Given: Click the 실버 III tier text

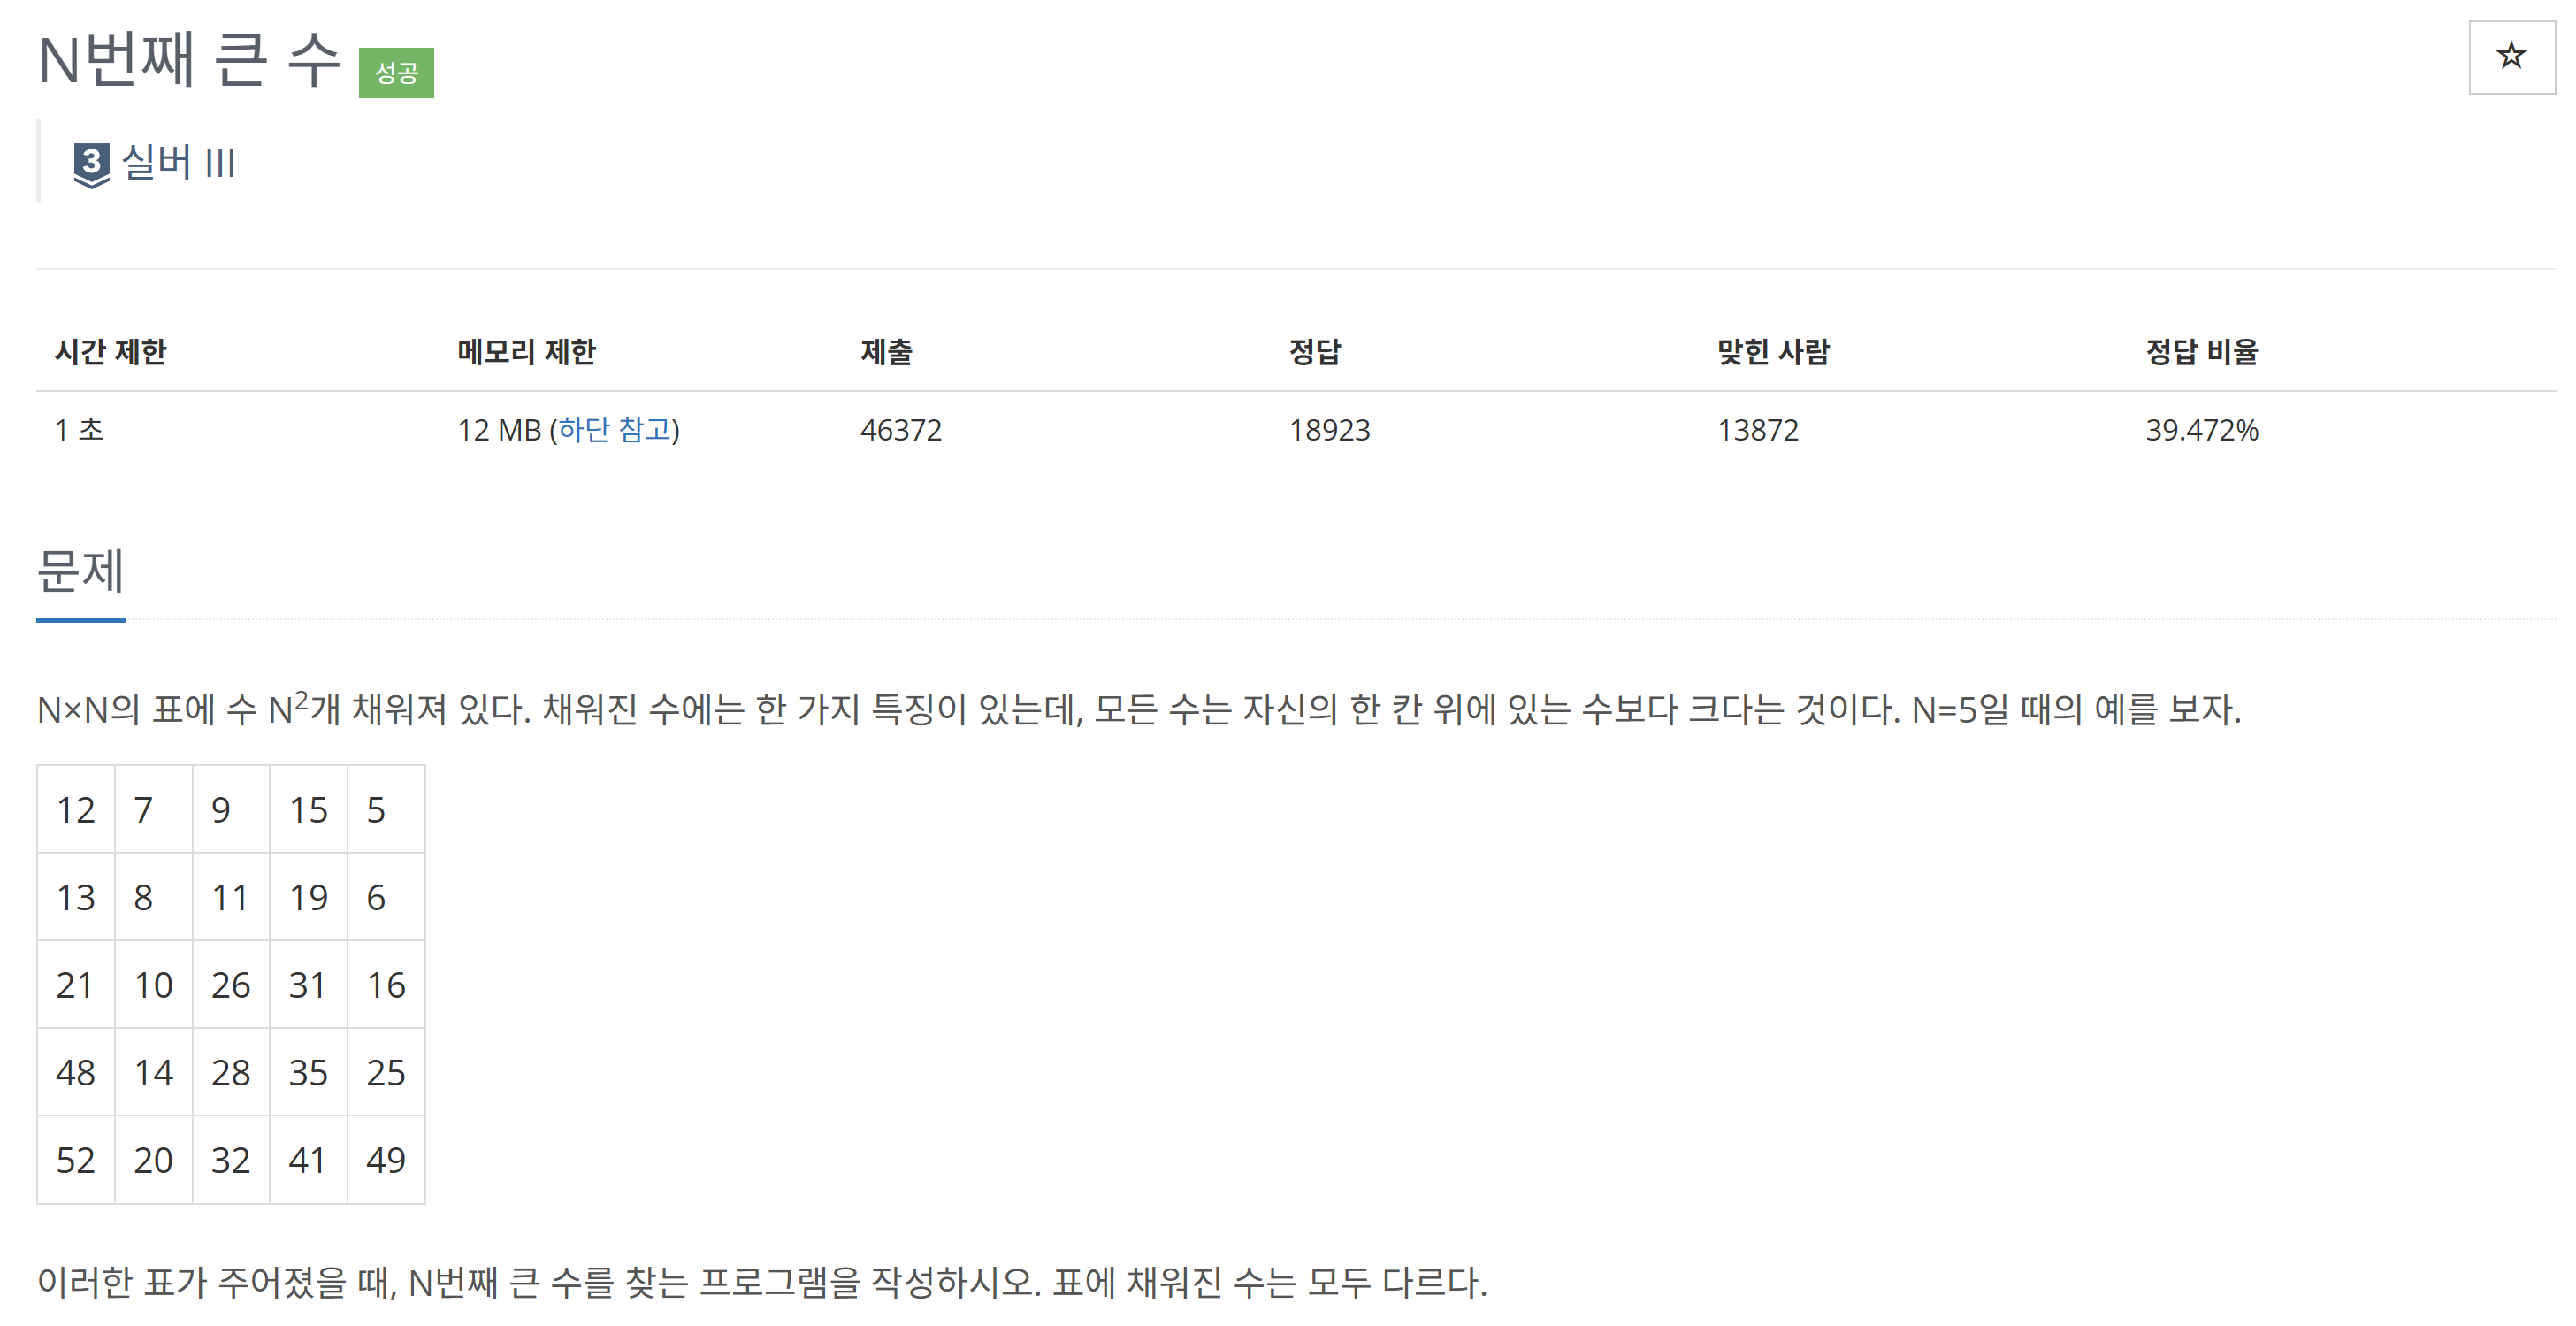Looking at the screenshot, I should click(x=178, y=162).
